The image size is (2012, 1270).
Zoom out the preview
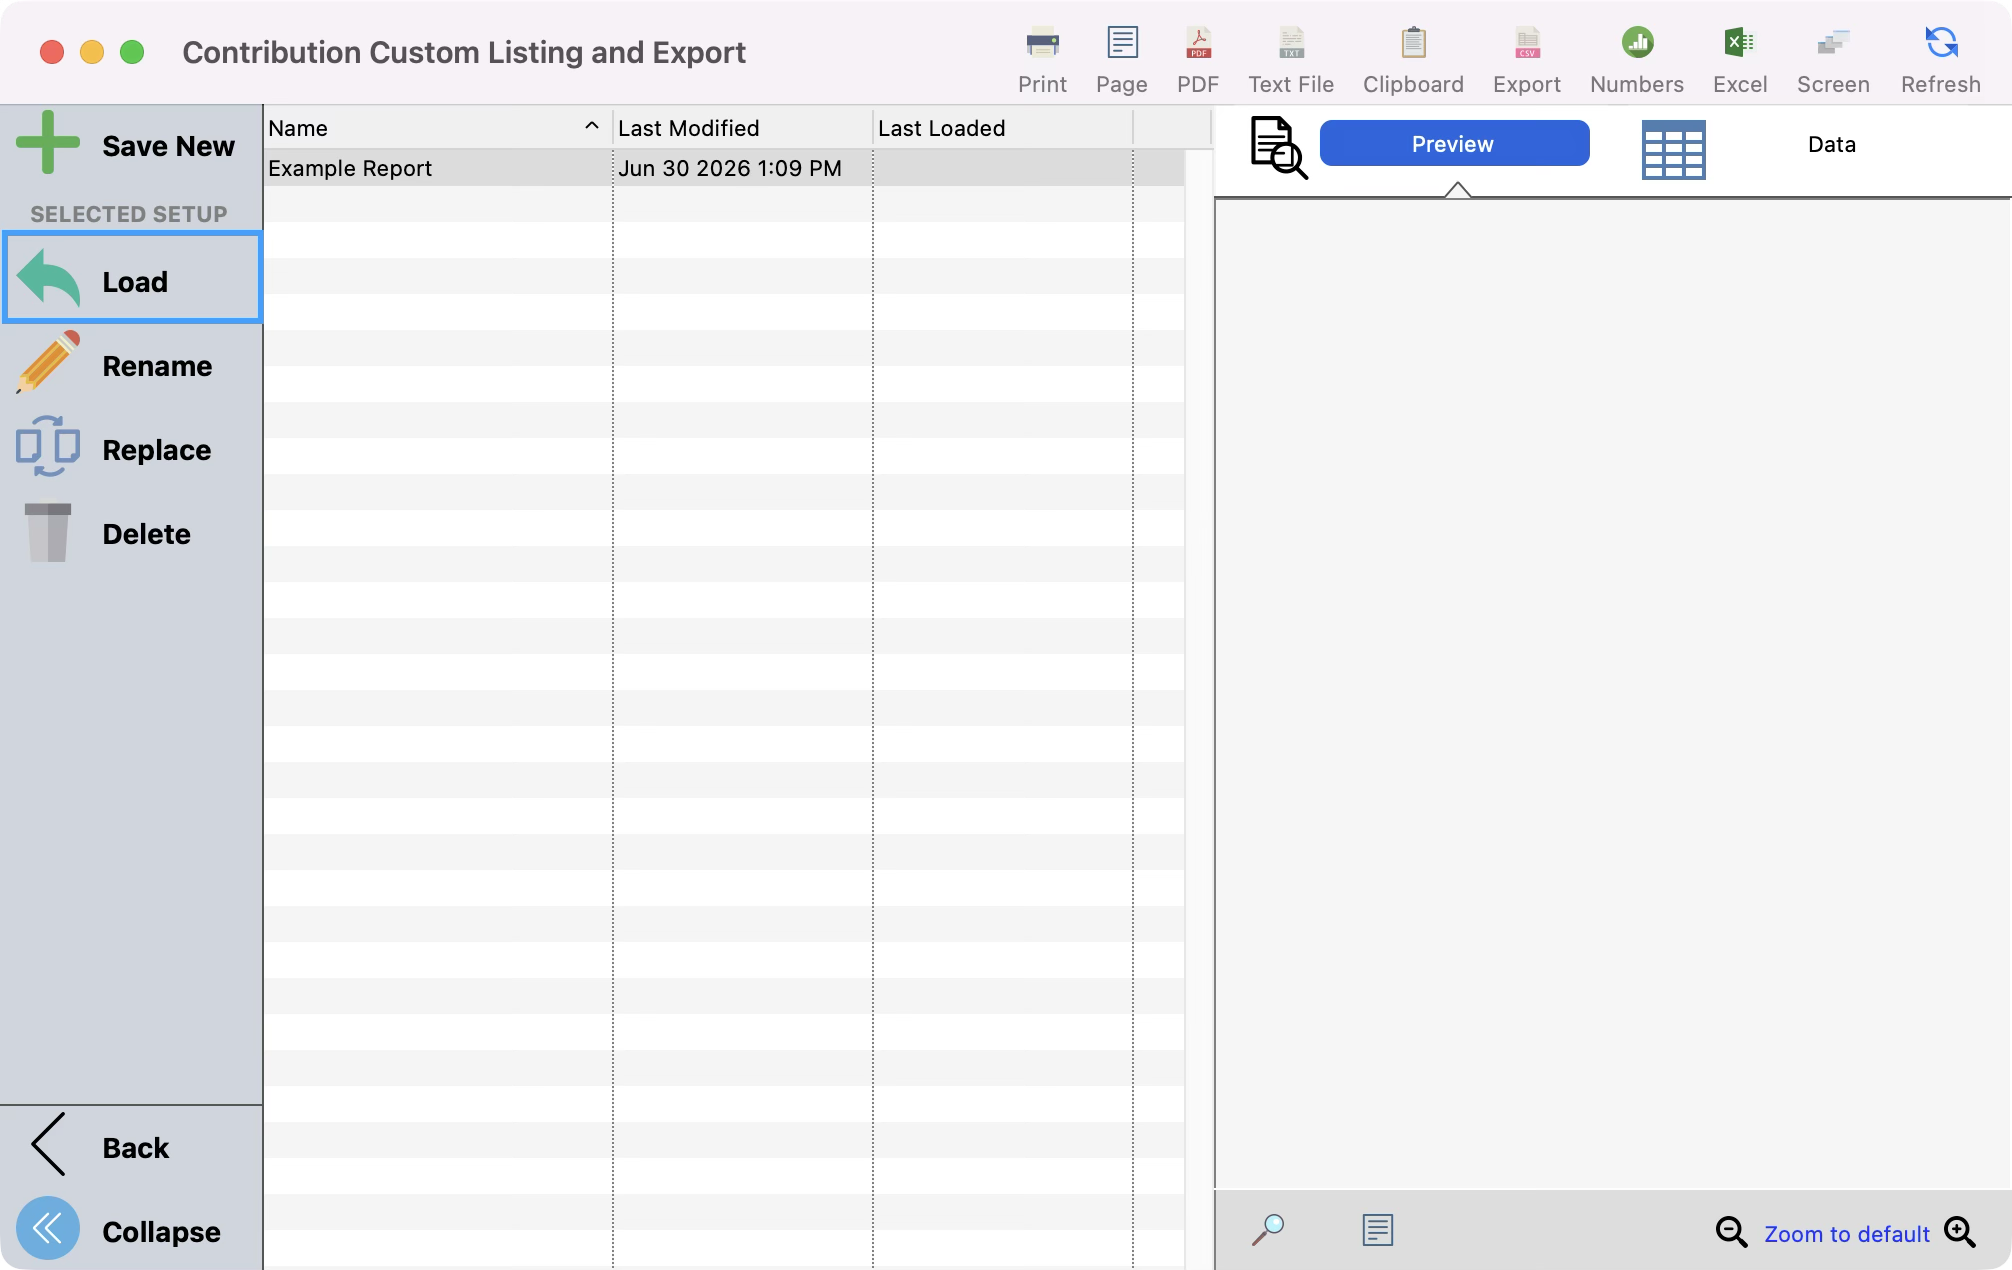1731,1232
